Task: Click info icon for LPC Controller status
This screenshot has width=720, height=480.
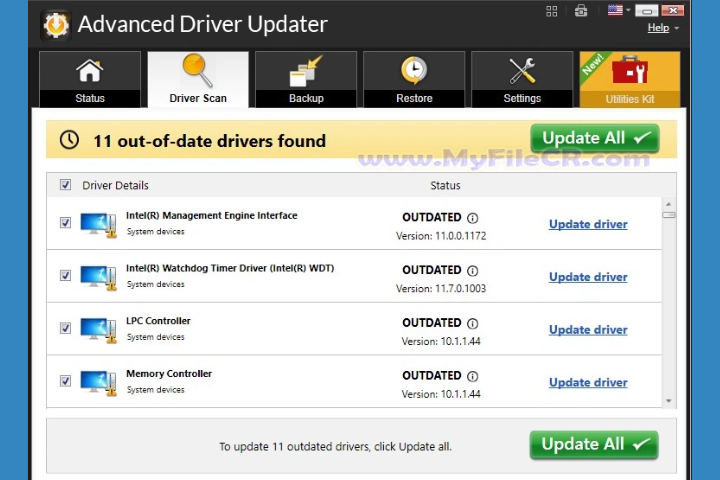Action: tap(472, 324)
